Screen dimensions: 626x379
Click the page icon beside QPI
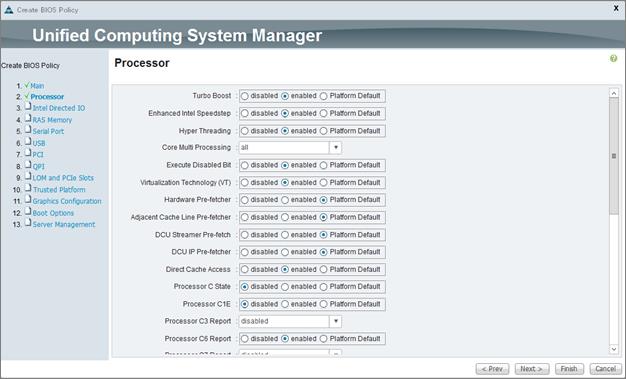28,164
